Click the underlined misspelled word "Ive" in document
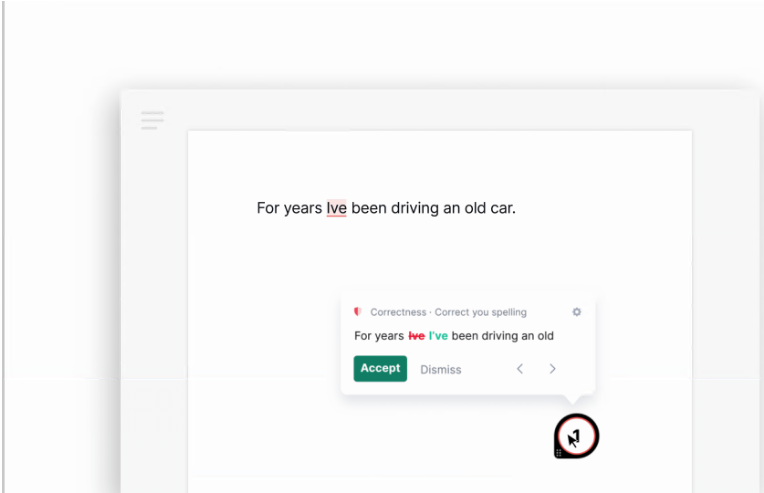This screenshot has height=493, width=764. coord(336,209)
